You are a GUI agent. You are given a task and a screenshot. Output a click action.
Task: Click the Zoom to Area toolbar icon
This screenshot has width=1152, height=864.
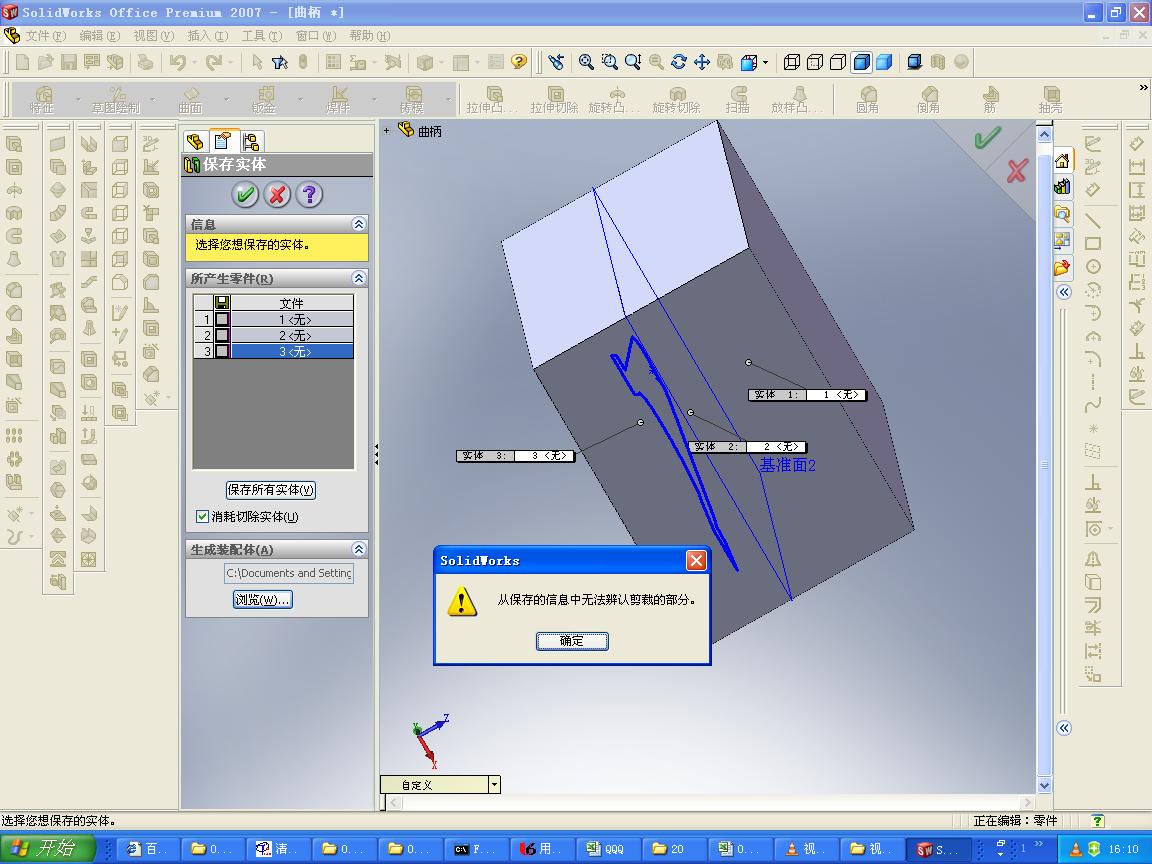[x=609, y=62]
